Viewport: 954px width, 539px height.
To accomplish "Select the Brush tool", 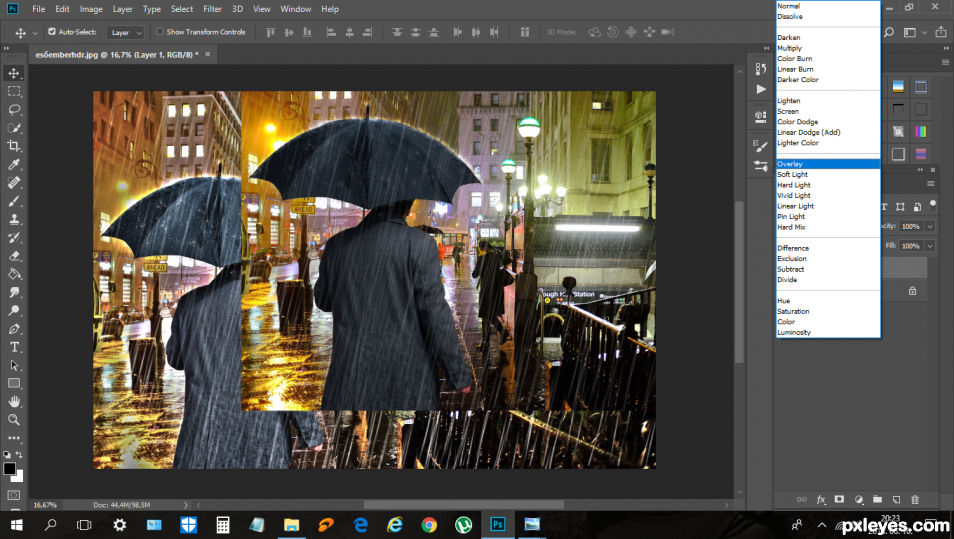I will [13, 201].
